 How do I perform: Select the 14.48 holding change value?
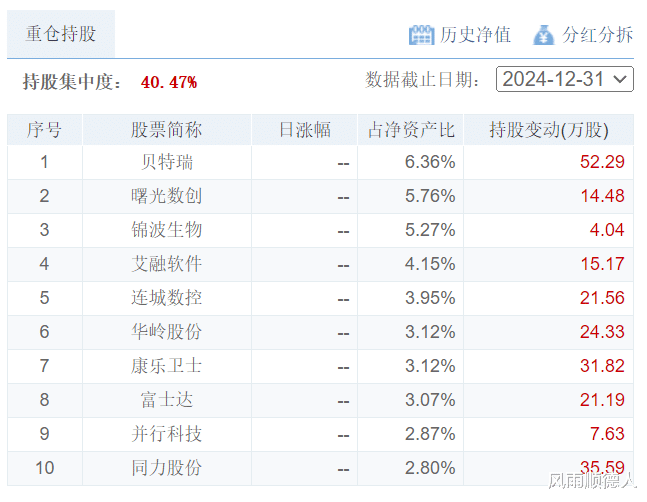click(602, 196)
